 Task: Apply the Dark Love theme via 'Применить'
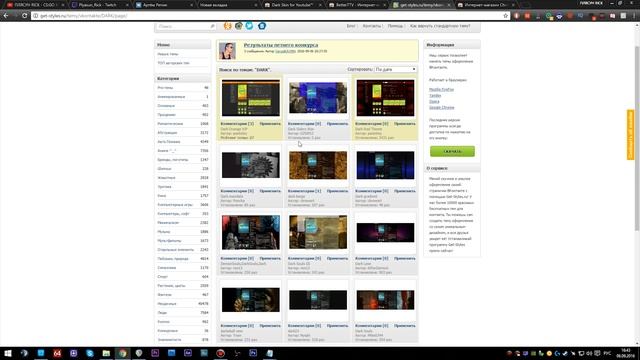click(x=404, y=258)
